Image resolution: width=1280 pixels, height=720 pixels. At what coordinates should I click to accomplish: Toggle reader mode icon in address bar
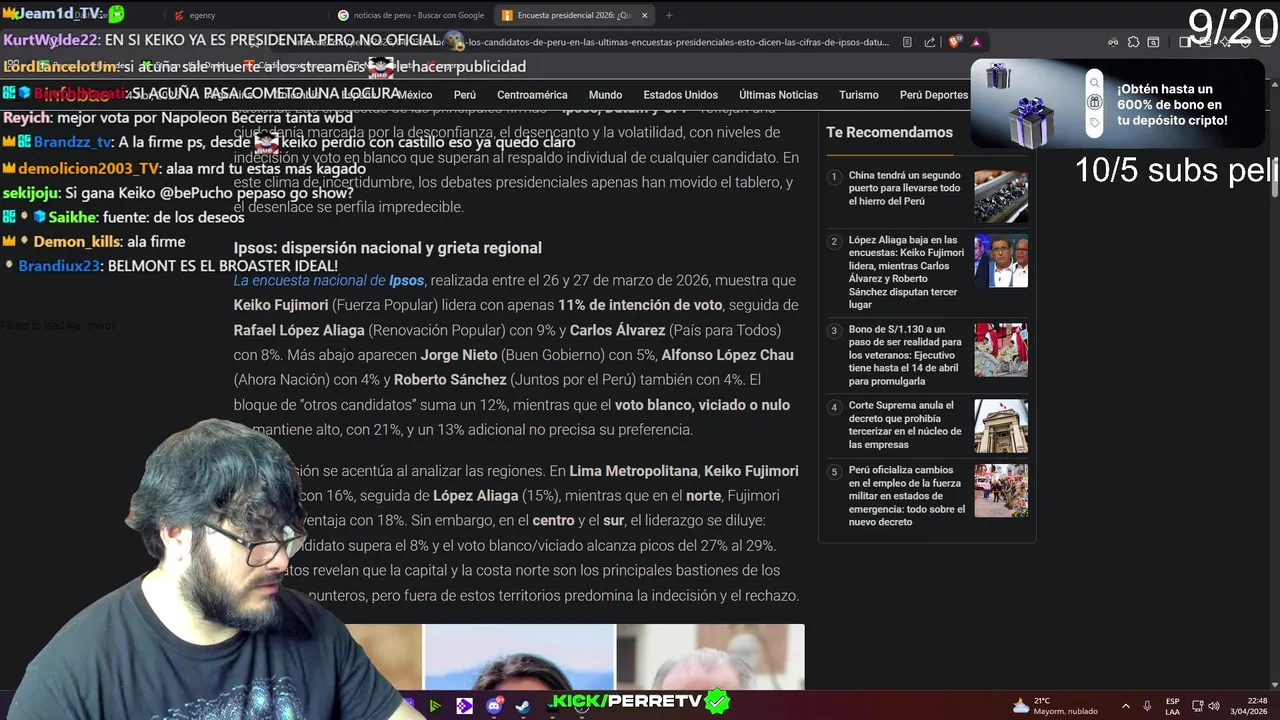pyautogui.click(x=907, y=42)
